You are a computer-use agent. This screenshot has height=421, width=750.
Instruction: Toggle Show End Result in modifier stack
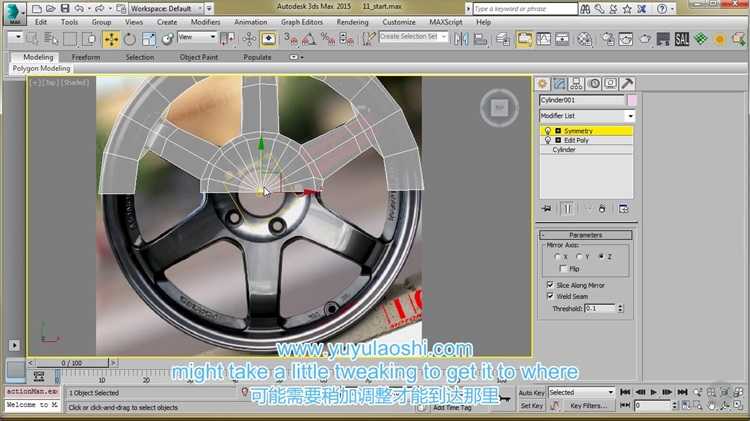coord(567,209)
